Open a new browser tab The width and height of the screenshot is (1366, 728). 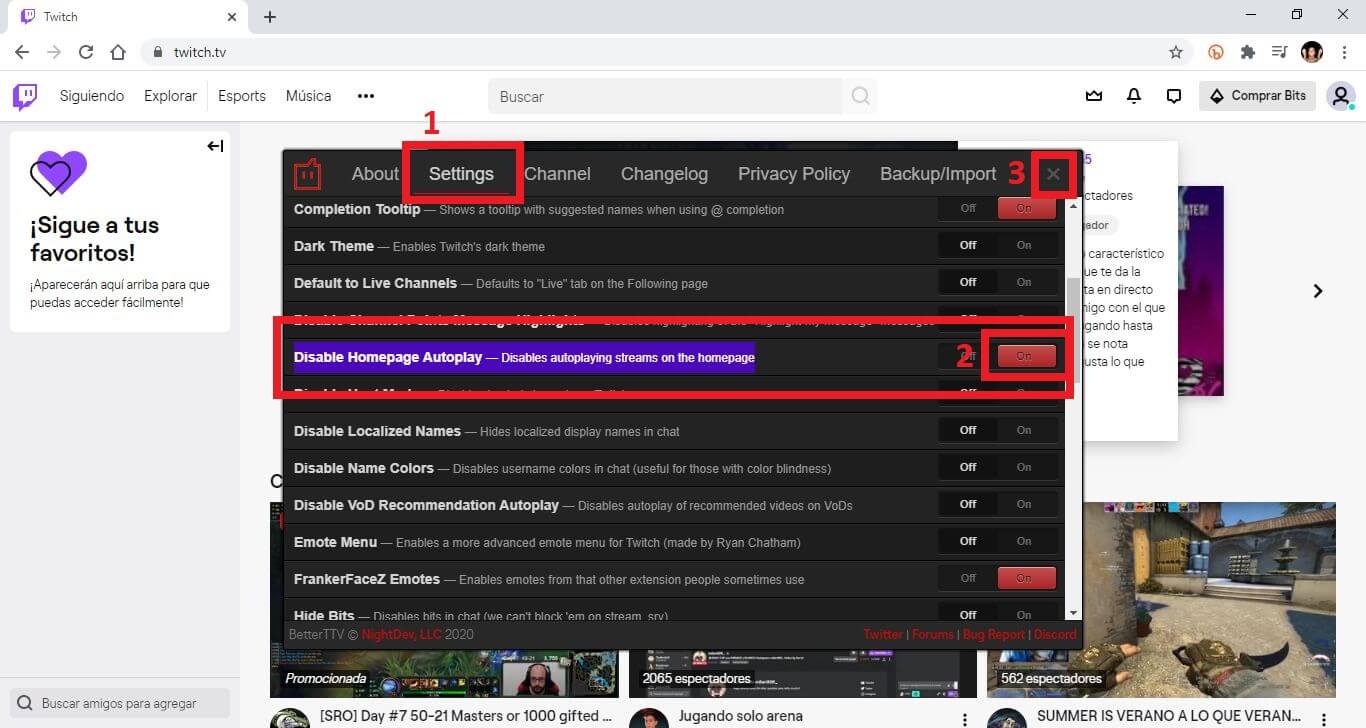pyautogui.click(x=270, y=16)
